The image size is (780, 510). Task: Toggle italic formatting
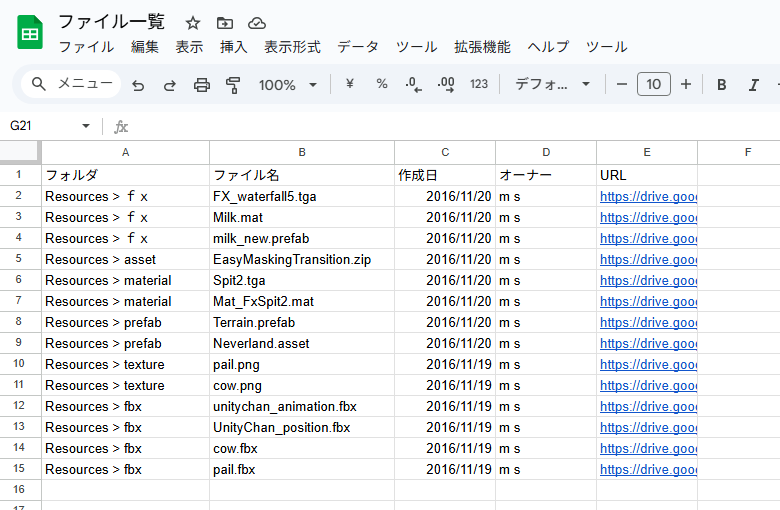pyautogui.click(x=753, y=85)
